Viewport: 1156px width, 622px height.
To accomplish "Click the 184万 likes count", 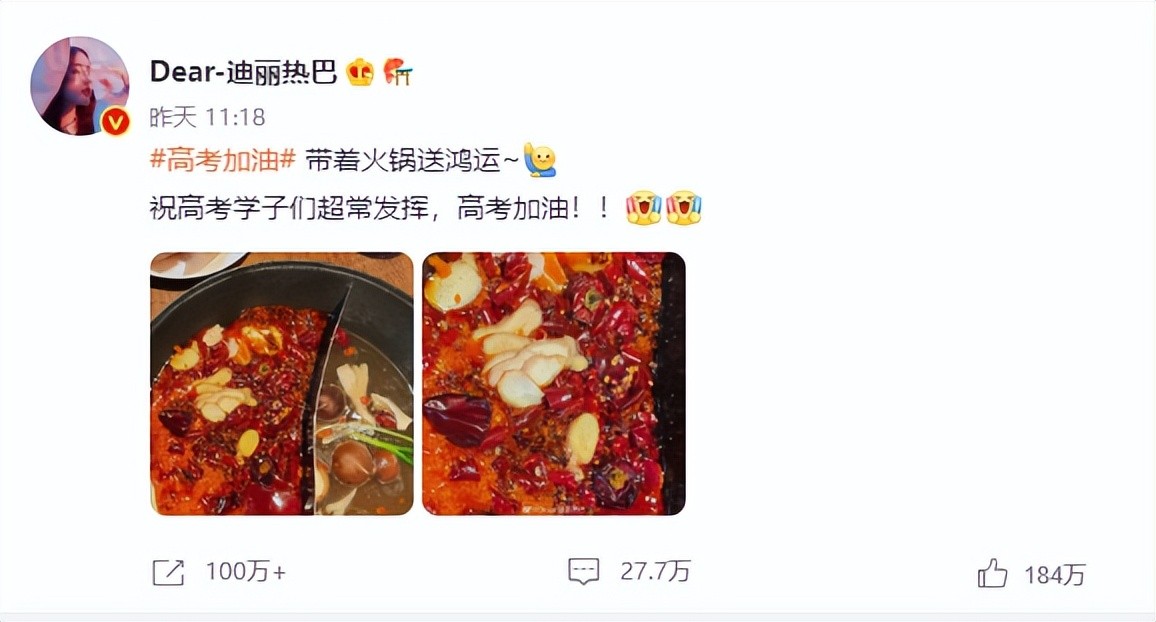I will 1055,575.
